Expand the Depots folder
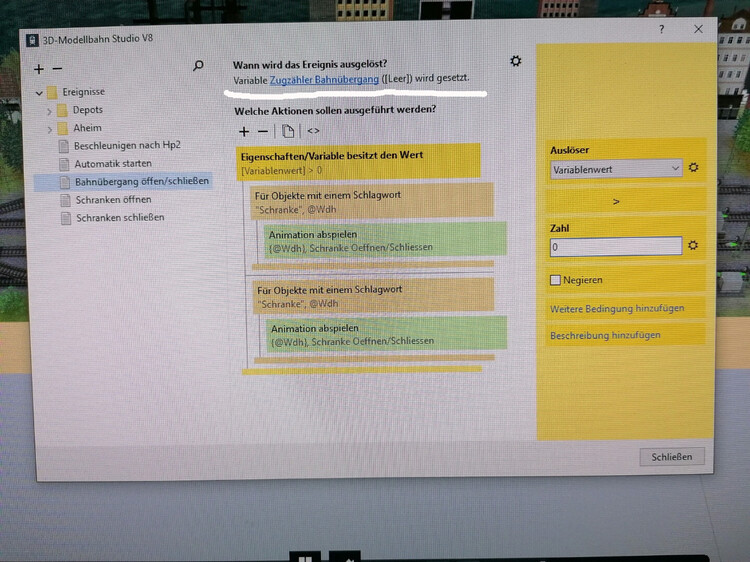Image resolution: width=750 pixels, height=562 pixels. [x=49, y=111]
